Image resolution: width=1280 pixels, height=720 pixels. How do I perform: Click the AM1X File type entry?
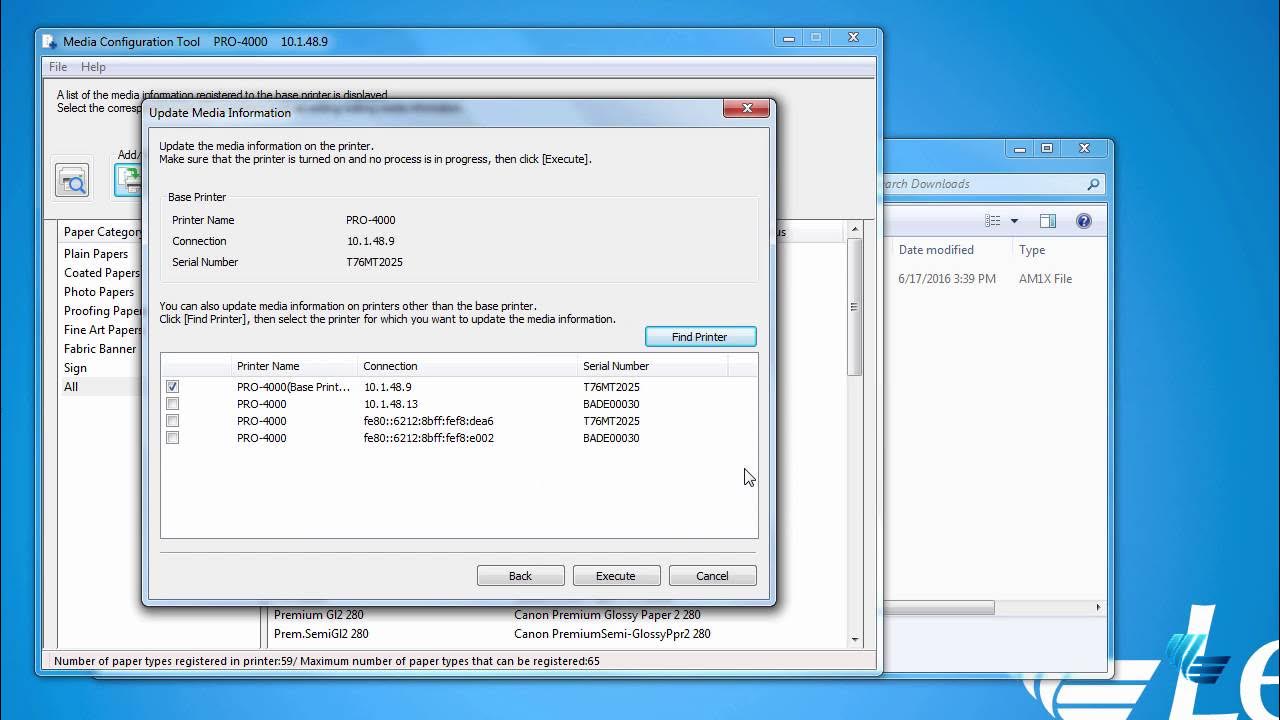(1045, 279)
